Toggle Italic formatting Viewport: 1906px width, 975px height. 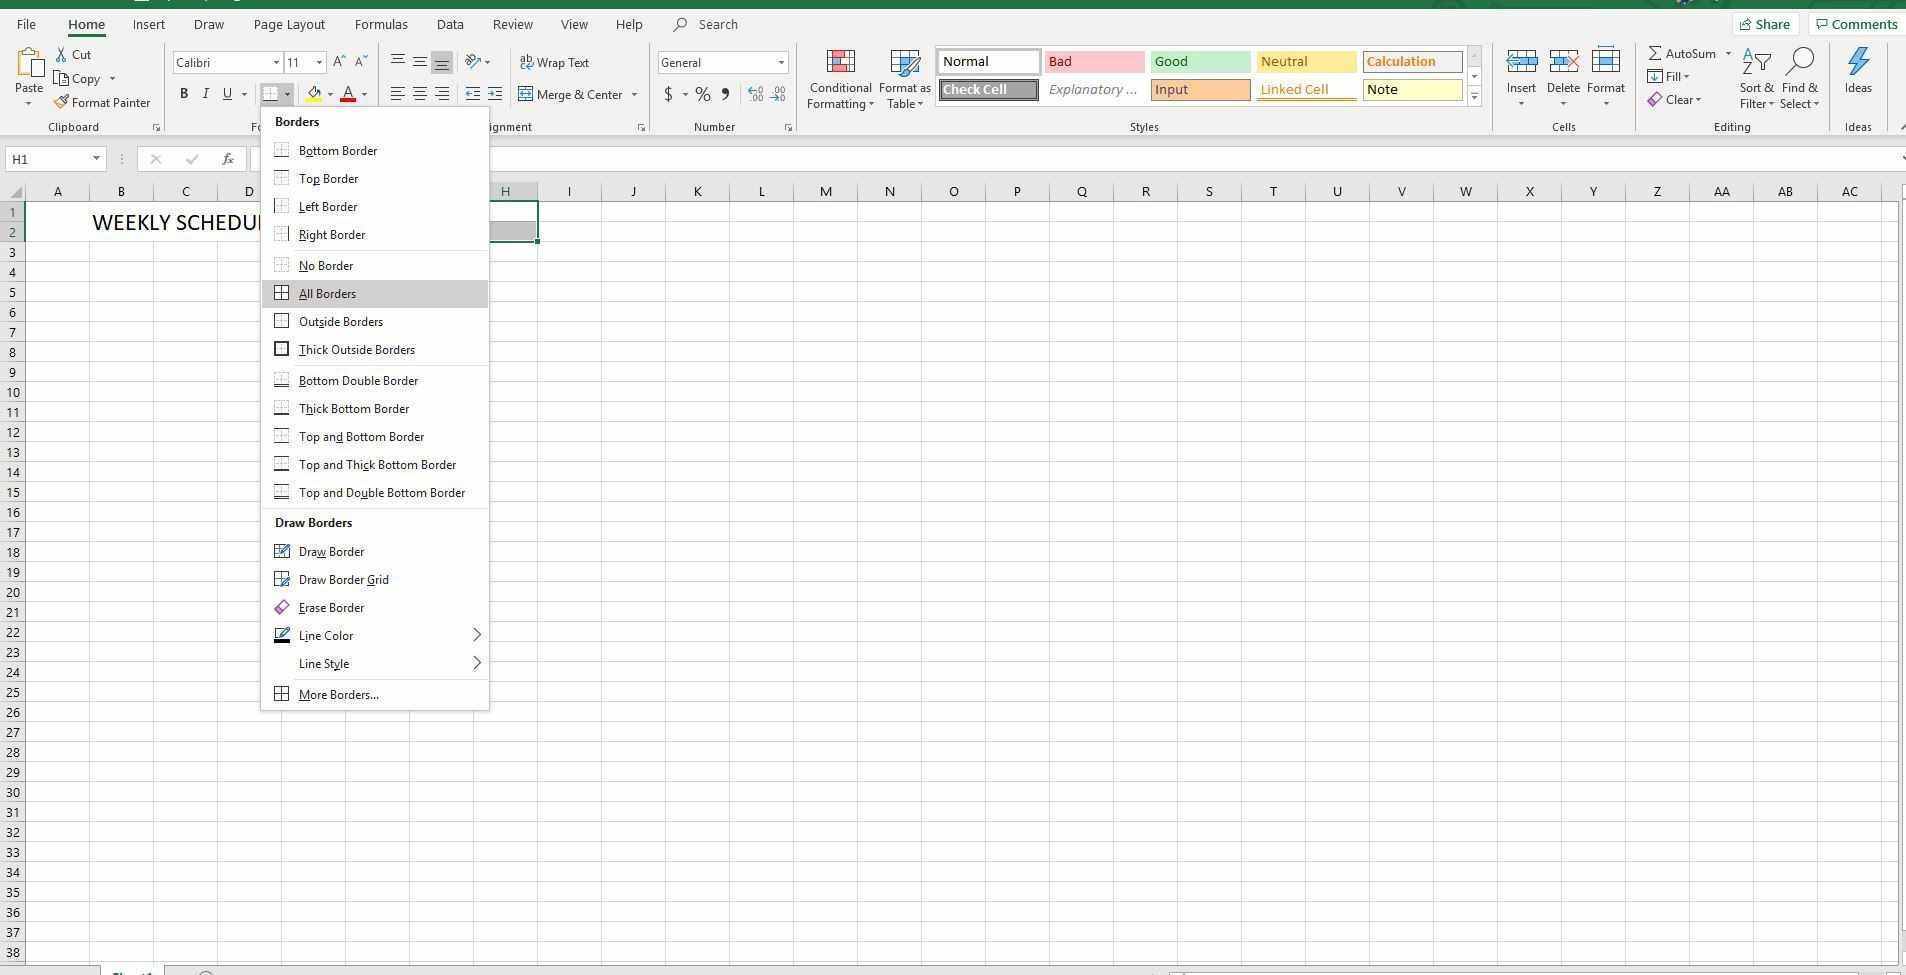[x=206, y=94]
